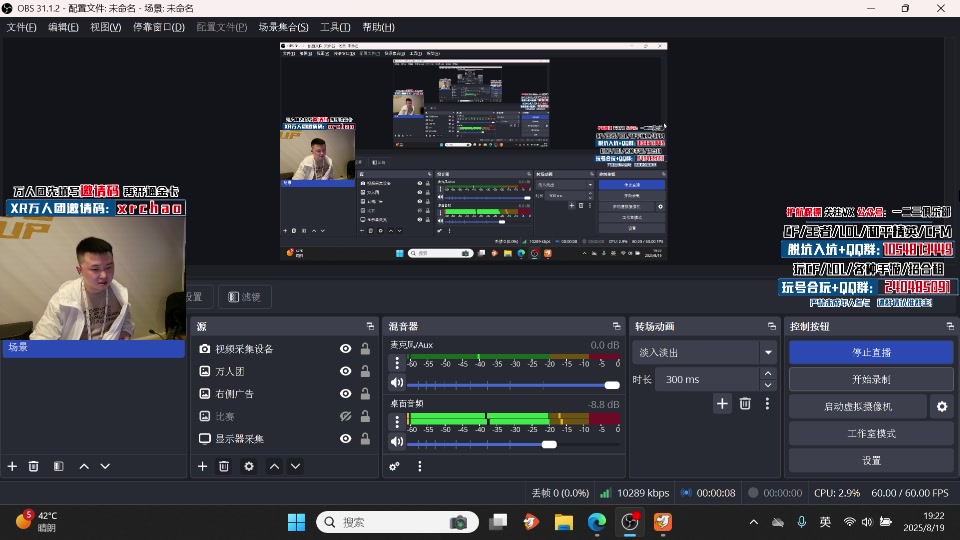This screenshot has width=960, height=540.
Task: Undock the 源 sources panel
Action: pyautogui.click(x=370, y=326)
